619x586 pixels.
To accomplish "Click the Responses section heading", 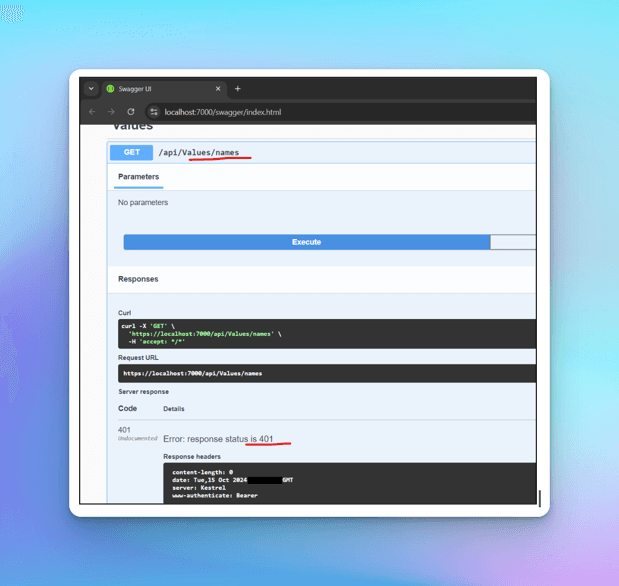I will point(138,279).
